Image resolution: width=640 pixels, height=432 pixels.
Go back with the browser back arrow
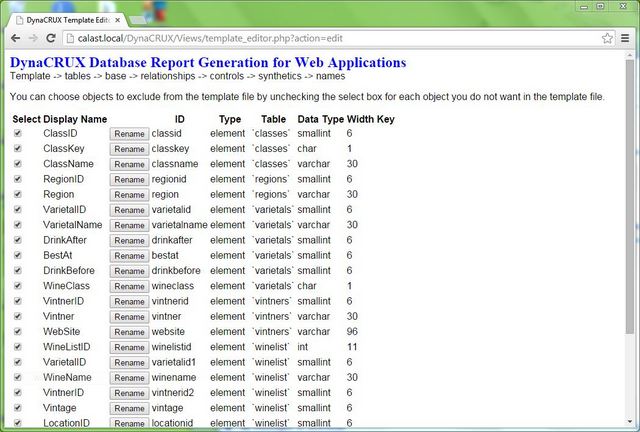pyautogui.click(x=16, y=38)
